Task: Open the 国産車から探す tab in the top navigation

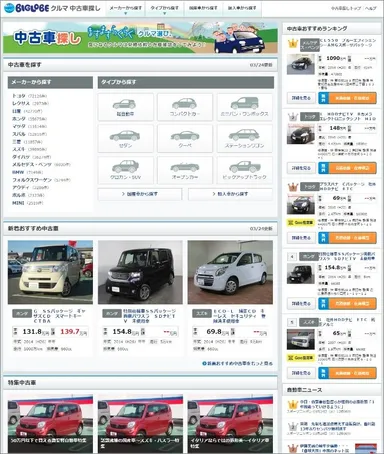Action: pyautogui.click(x=203, y=8)
